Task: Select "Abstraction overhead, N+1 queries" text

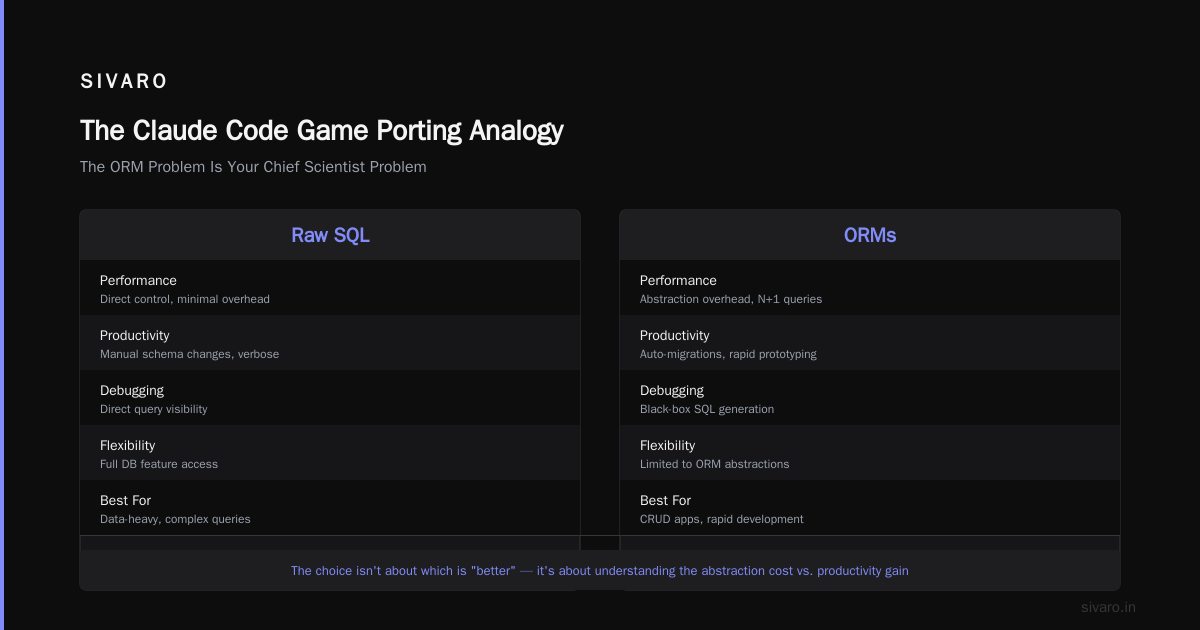Action: [731, 299]
